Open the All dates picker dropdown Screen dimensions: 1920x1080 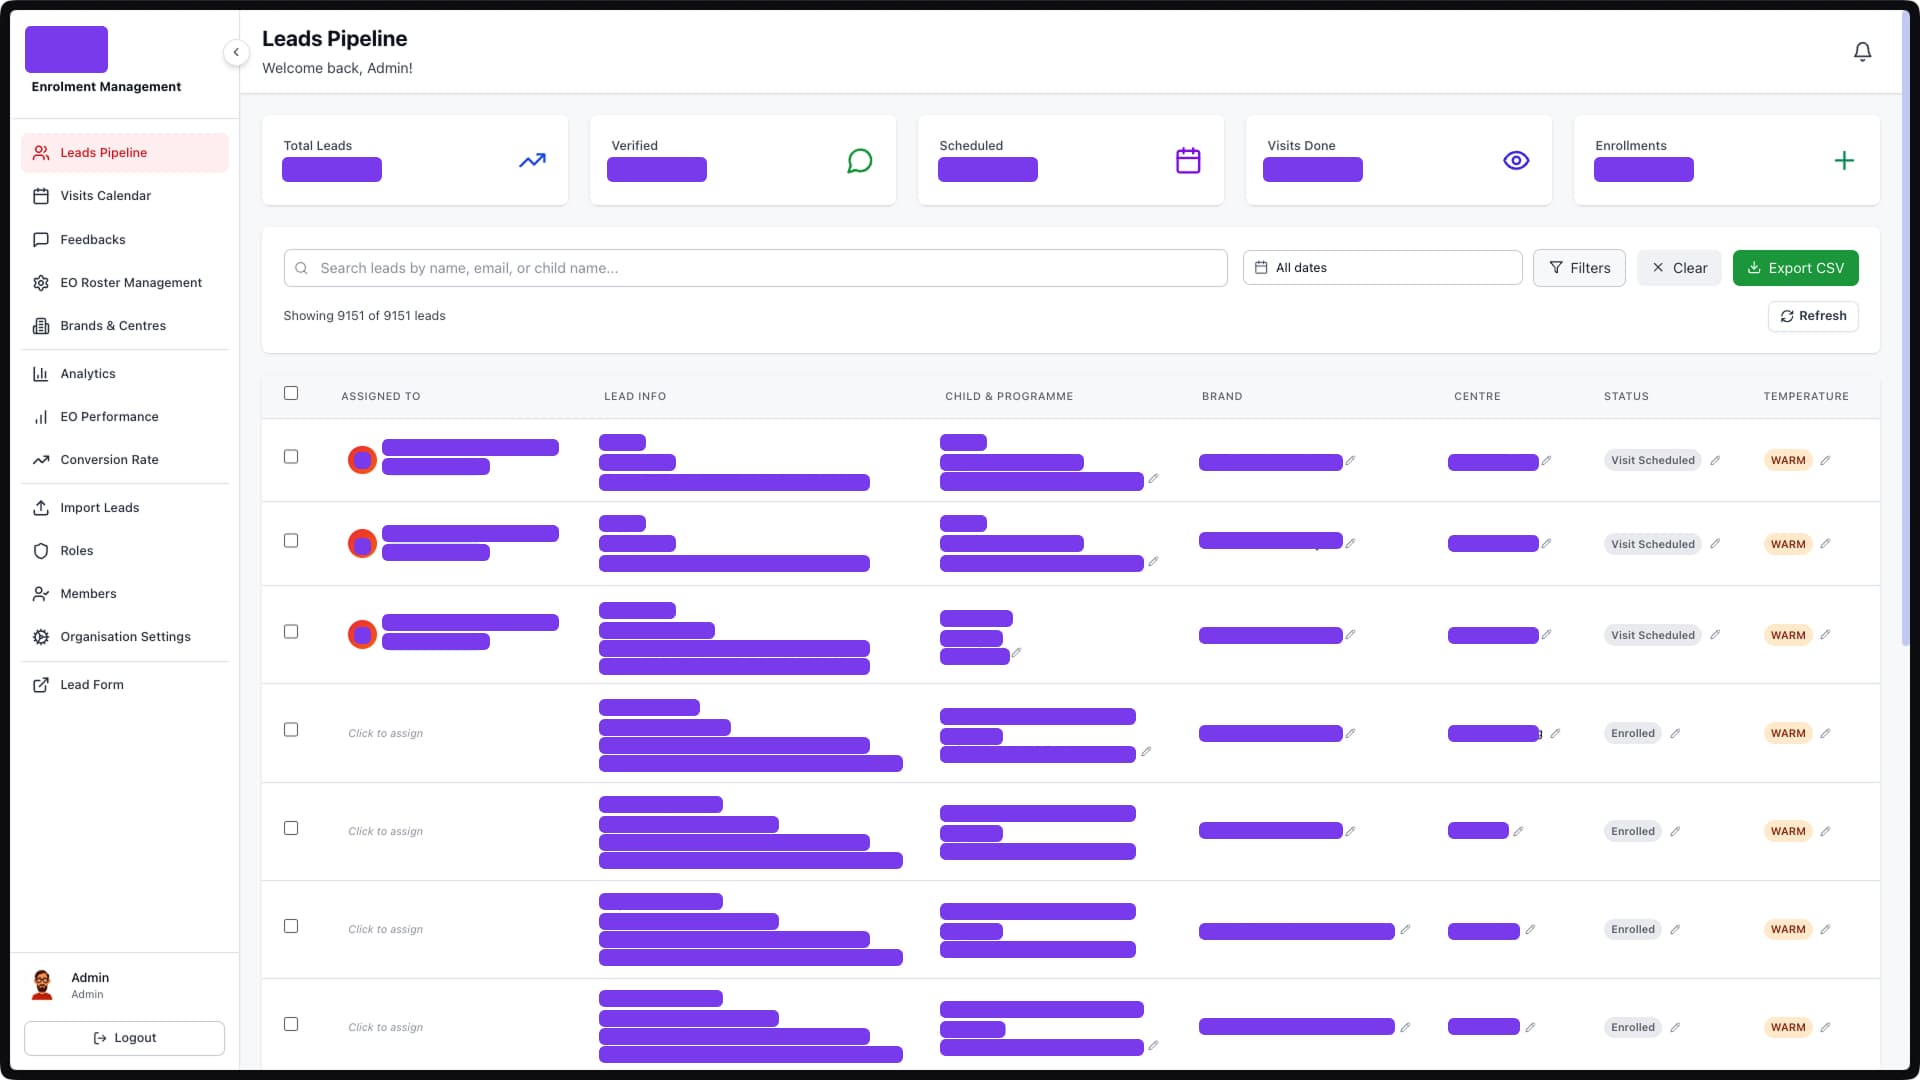pyautogui.click(x=1382, y=268)
